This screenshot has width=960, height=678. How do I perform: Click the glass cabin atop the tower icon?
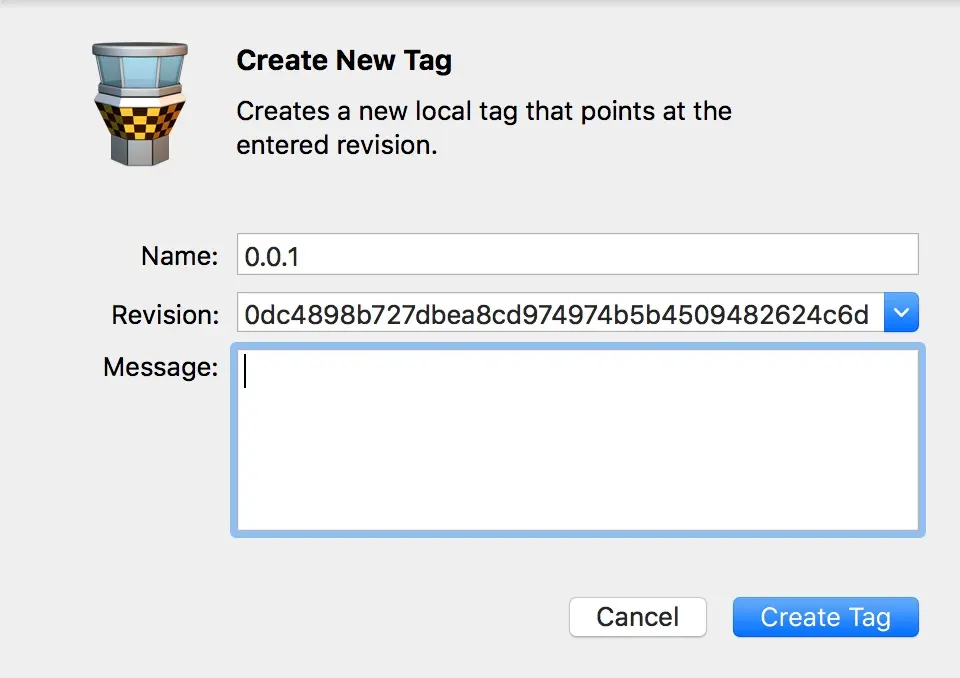tap(138, 68)
